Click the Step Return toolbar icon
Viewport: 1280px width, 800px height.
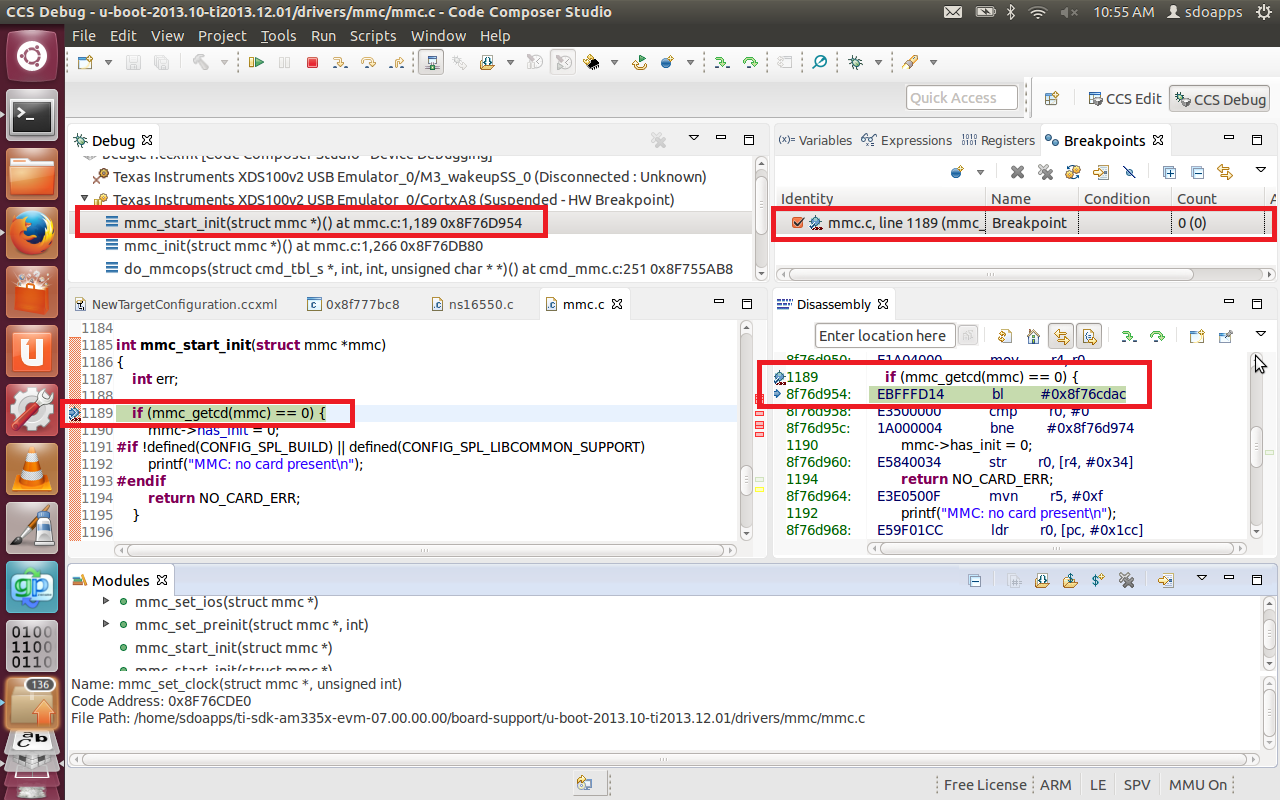coord(397,62)
